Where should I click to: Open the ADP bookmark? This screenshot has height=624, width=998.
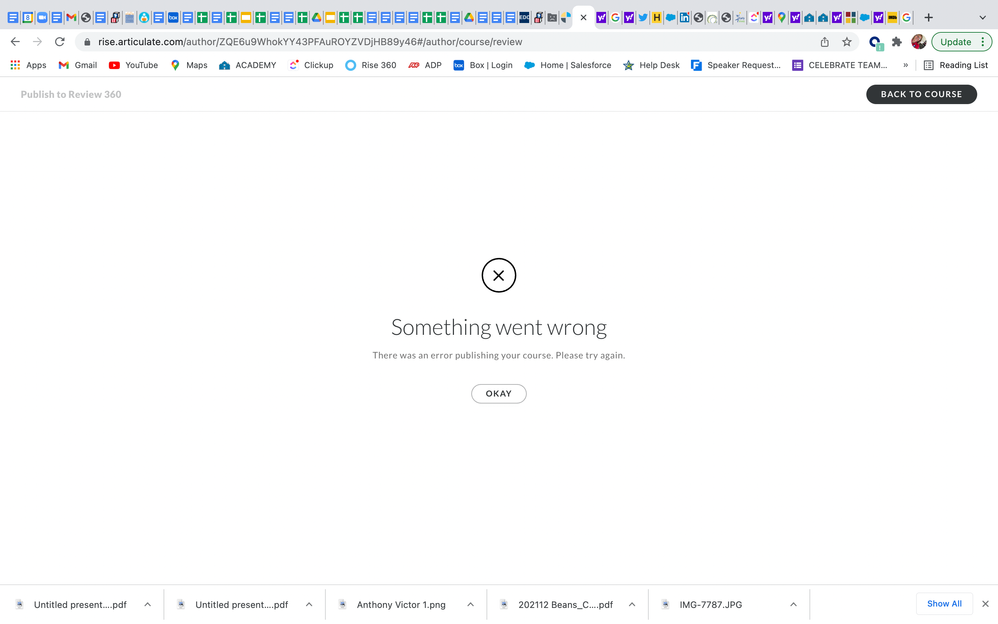[425, 65]
